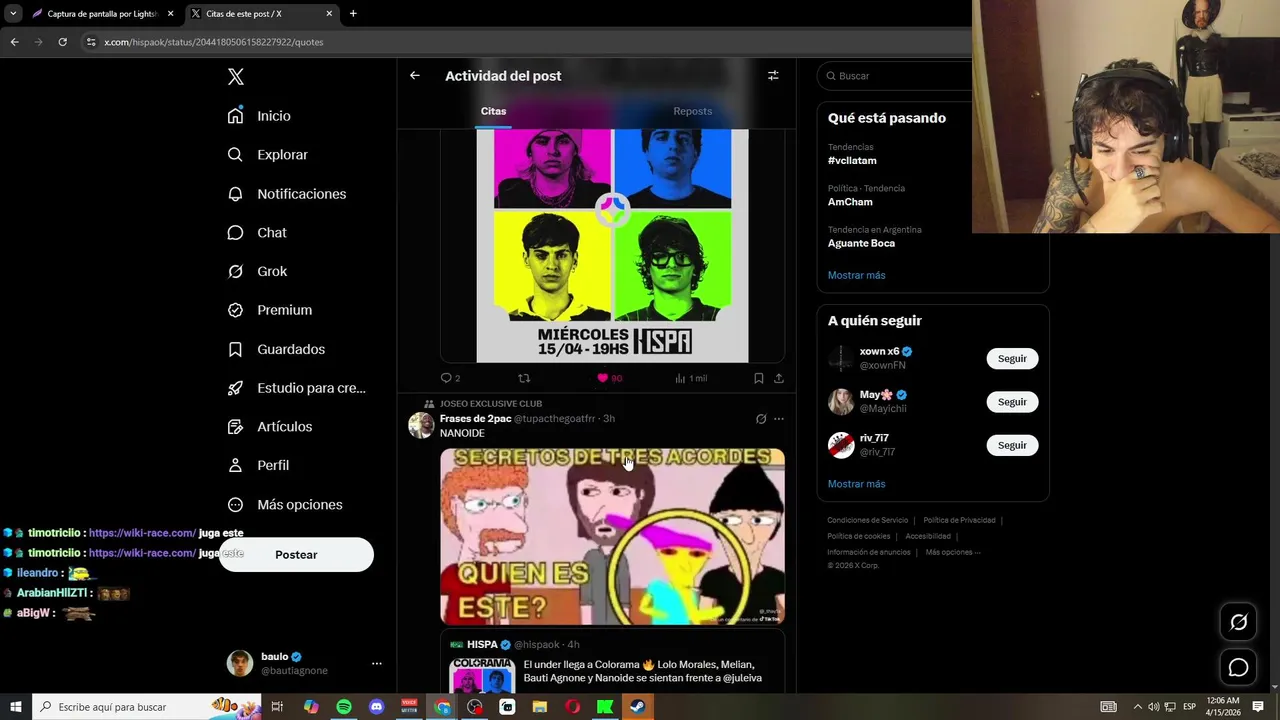This screenshot has height=720, width=1280.
Task: Click Mostrar más under trends
Action: point(856,275)
